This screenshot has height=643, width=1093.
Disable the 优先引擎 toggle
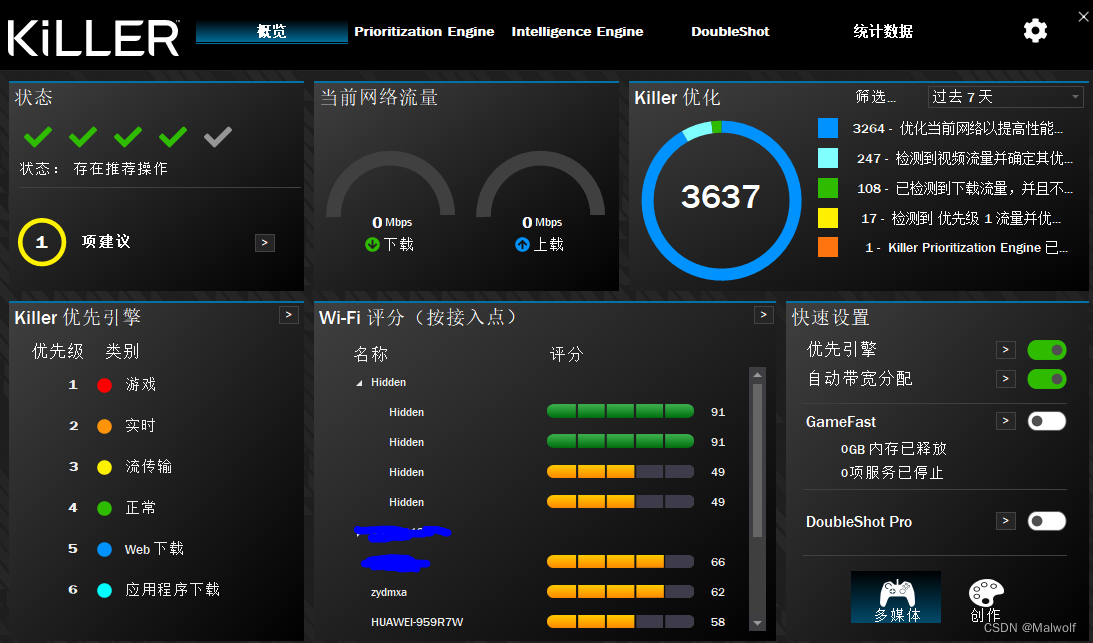(1046, 349)
